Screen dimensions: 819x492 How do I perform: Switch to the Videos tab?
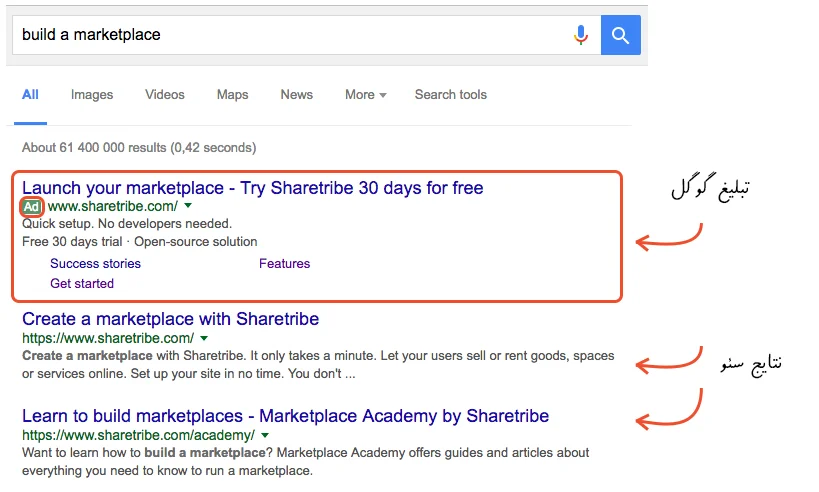tap(165, 95)
